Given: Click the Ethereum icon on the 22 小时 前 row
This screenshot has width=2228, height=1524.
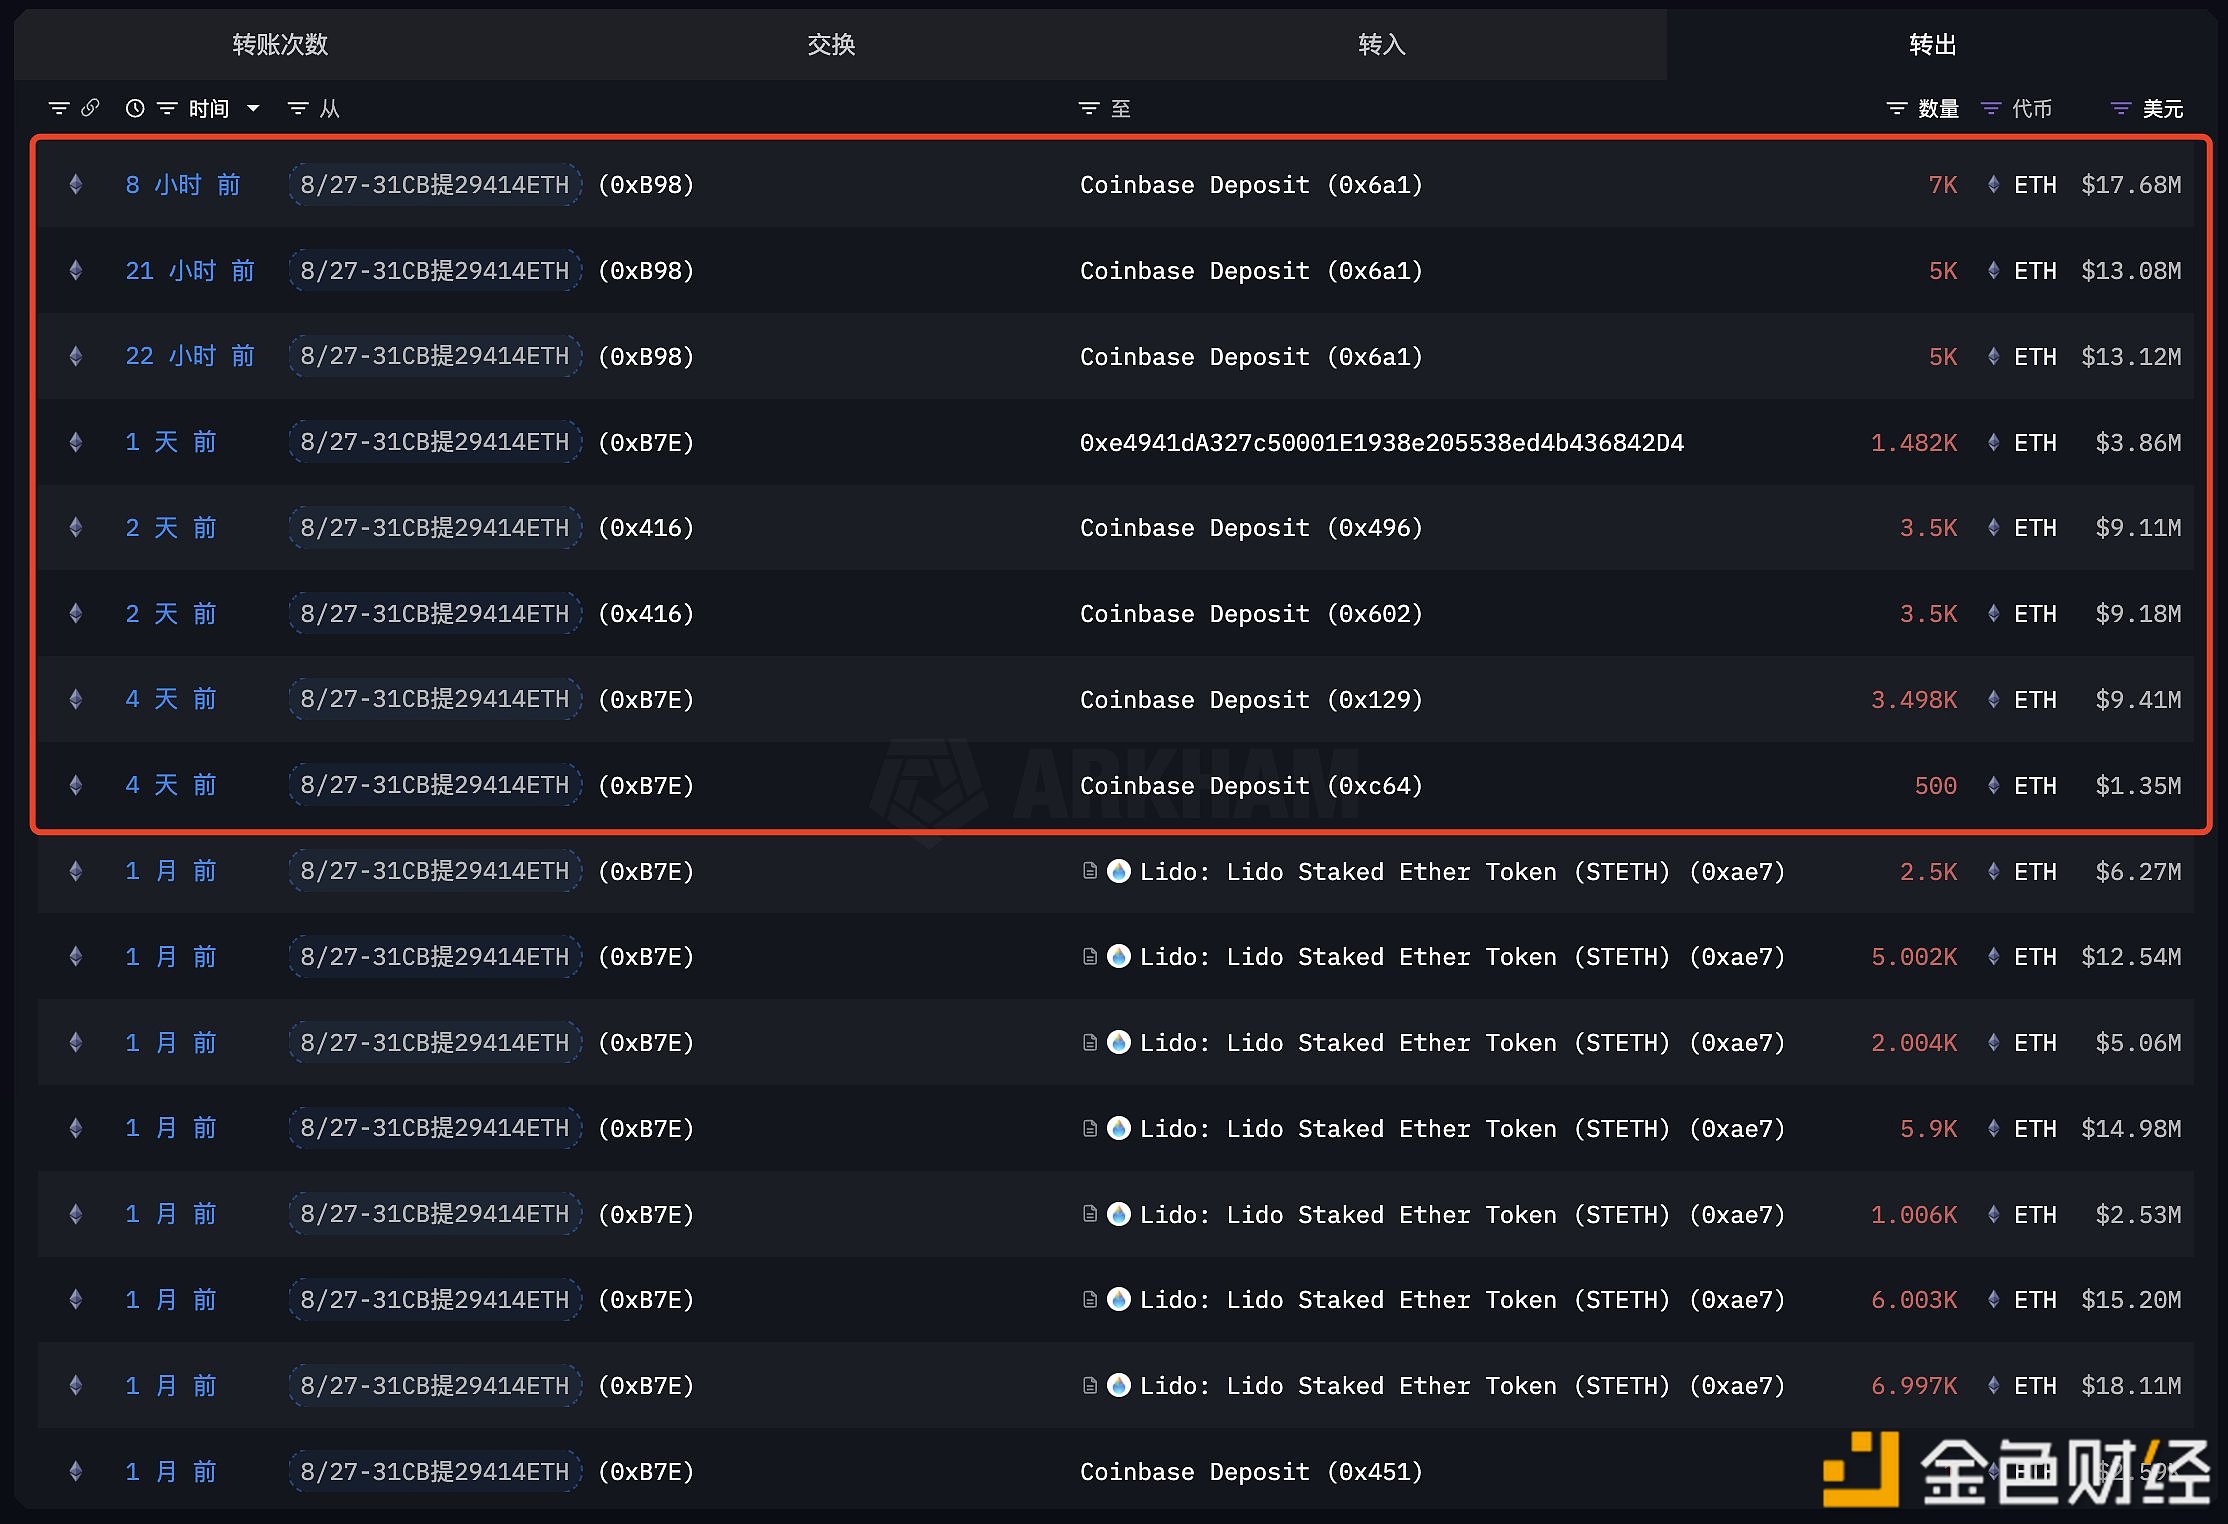Looking at the screenshot, I should [x=76, y=357].
